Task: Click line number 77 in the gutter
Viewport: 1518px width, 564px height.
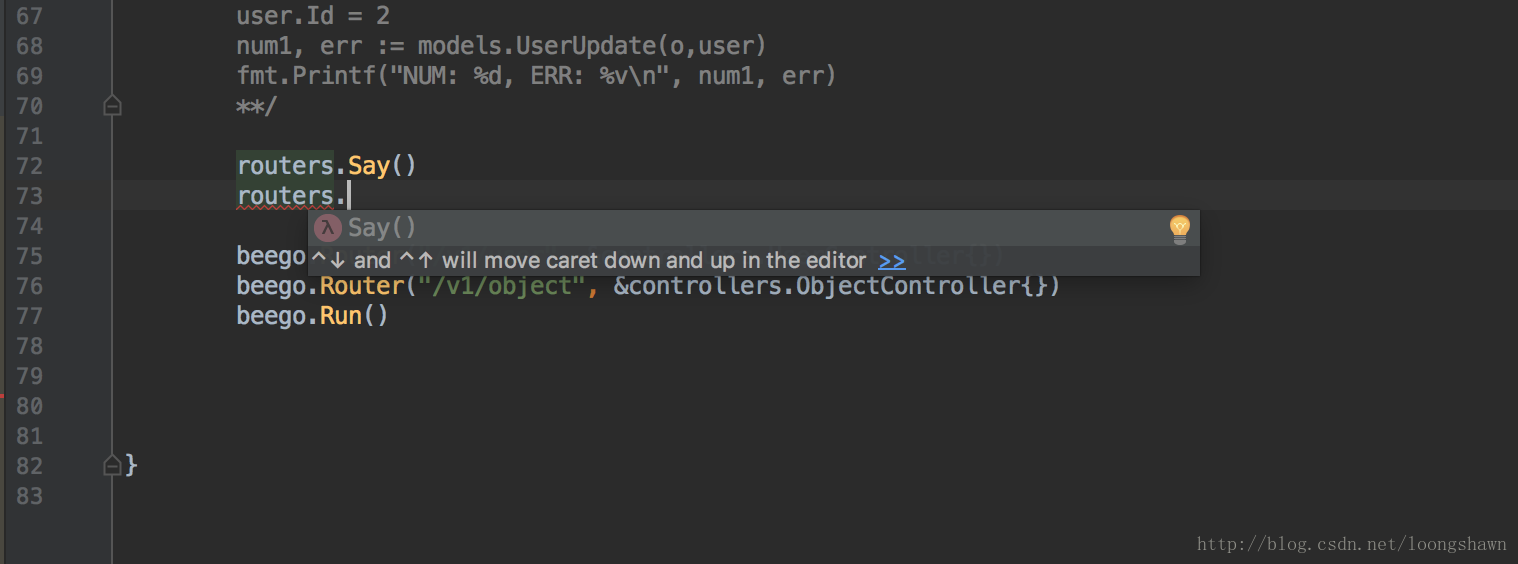Action: point(30,316)
